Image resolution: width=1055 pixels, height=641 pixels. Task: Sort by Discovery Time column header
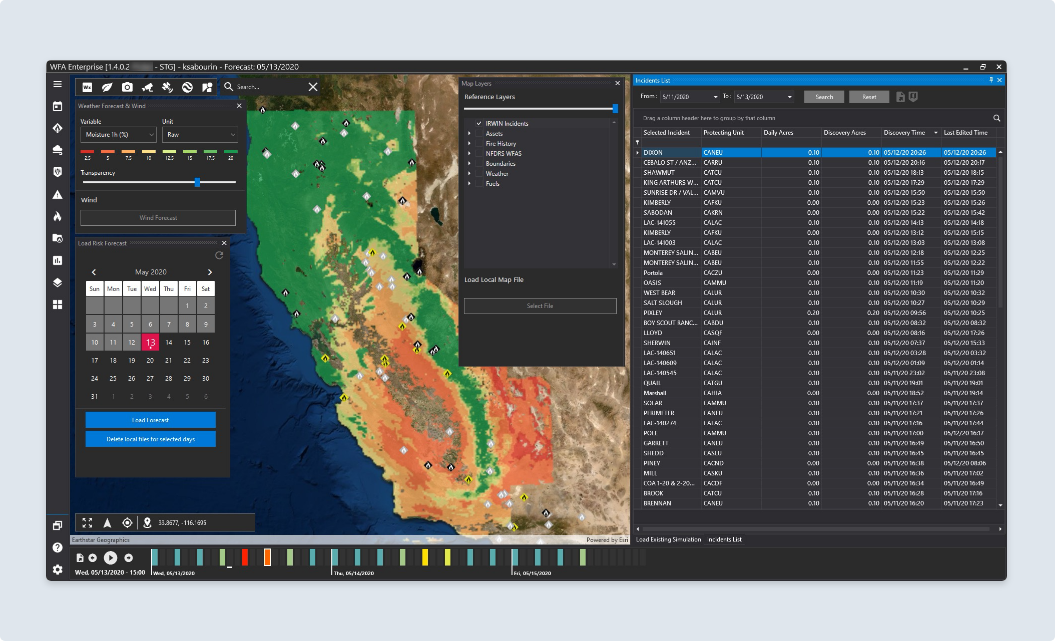pyautogui.click(x=906, y=132)
